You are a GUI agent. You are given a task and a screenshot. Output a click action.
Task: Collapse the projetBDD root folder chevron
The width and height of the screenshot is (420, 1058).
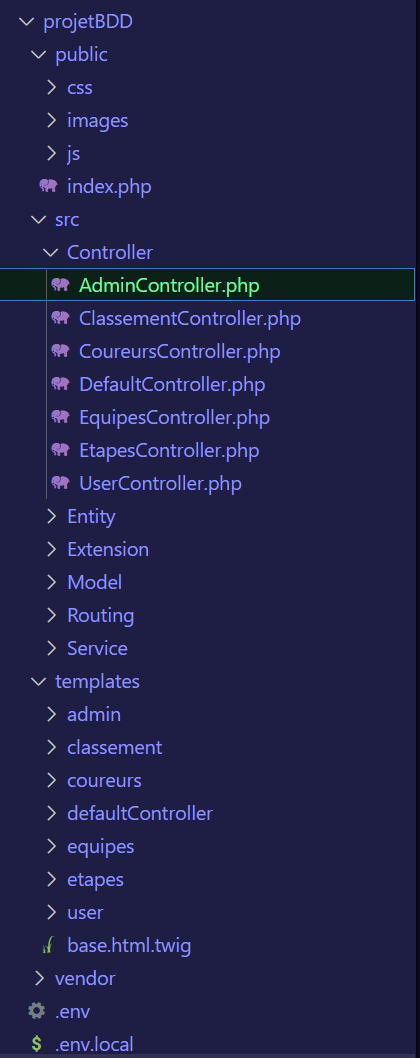tap(26, 22)
